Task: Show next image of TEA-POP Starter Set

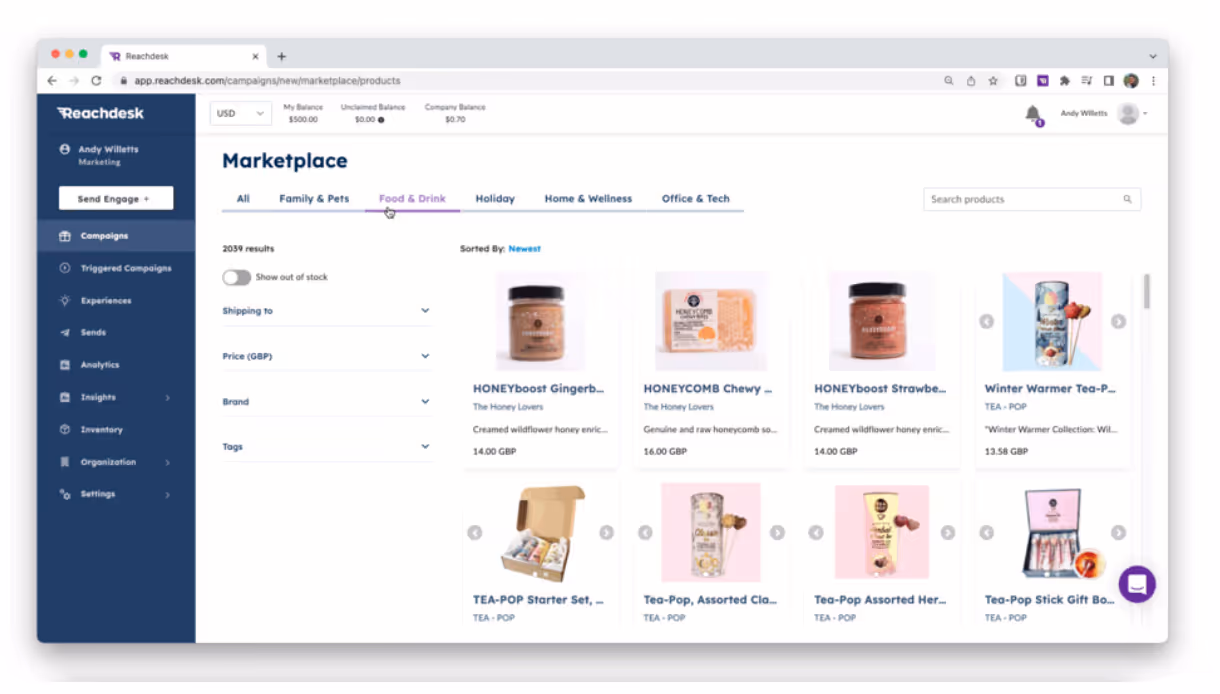Action: 606,533
